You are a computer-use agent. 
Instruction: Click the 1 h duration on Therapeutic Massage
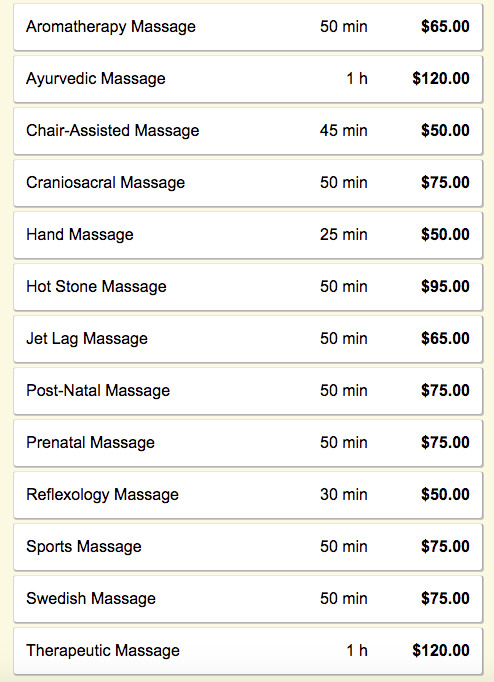click(x=357, y=651)
